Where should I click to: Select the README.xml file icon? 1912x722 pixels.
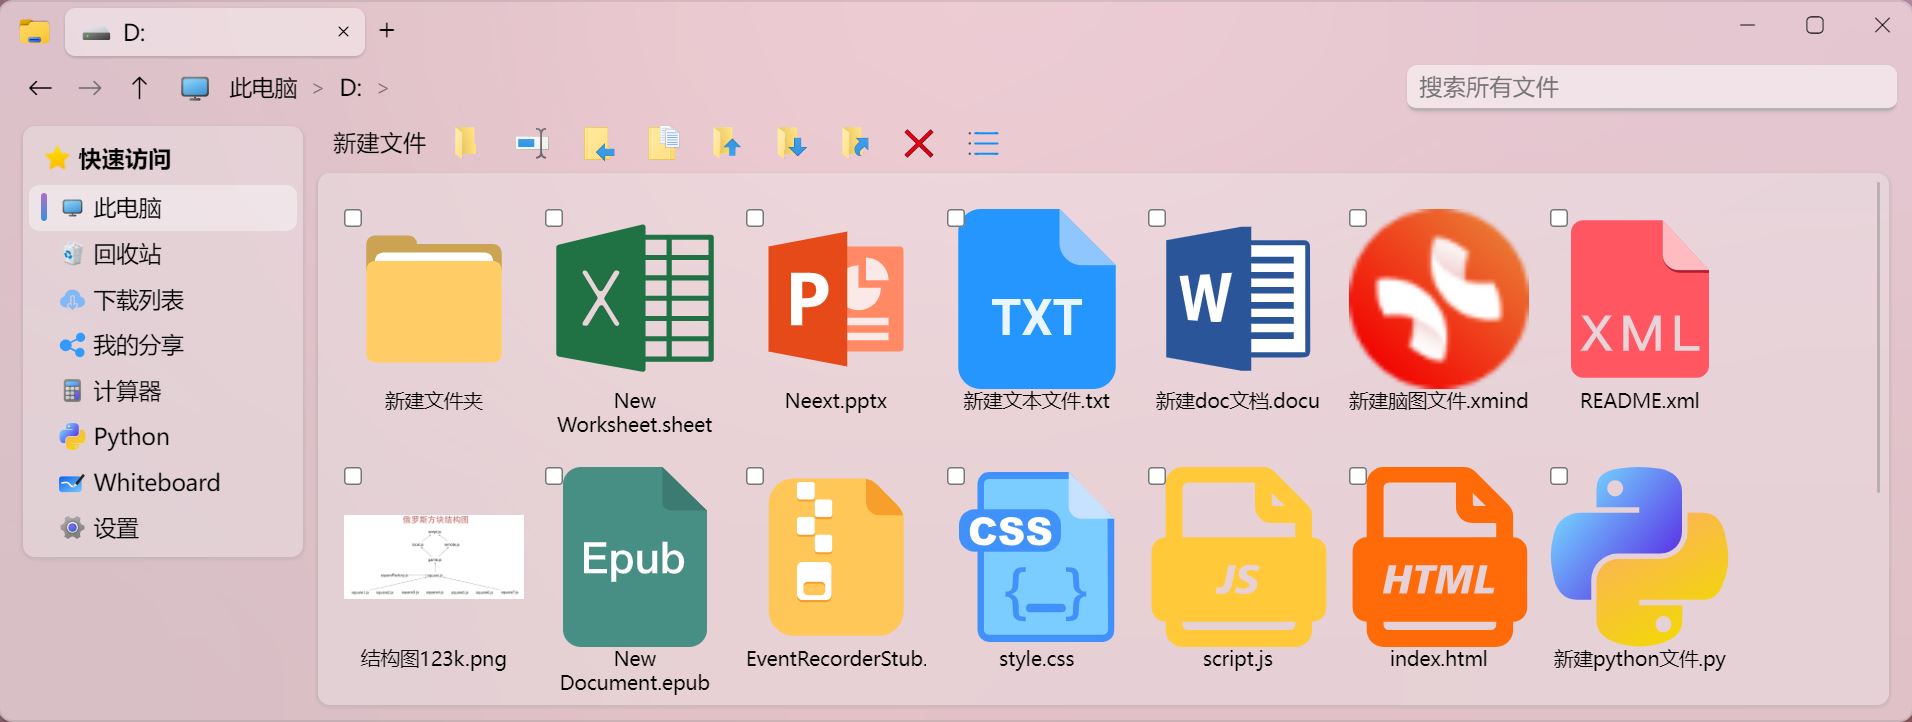coord(1640,298)
